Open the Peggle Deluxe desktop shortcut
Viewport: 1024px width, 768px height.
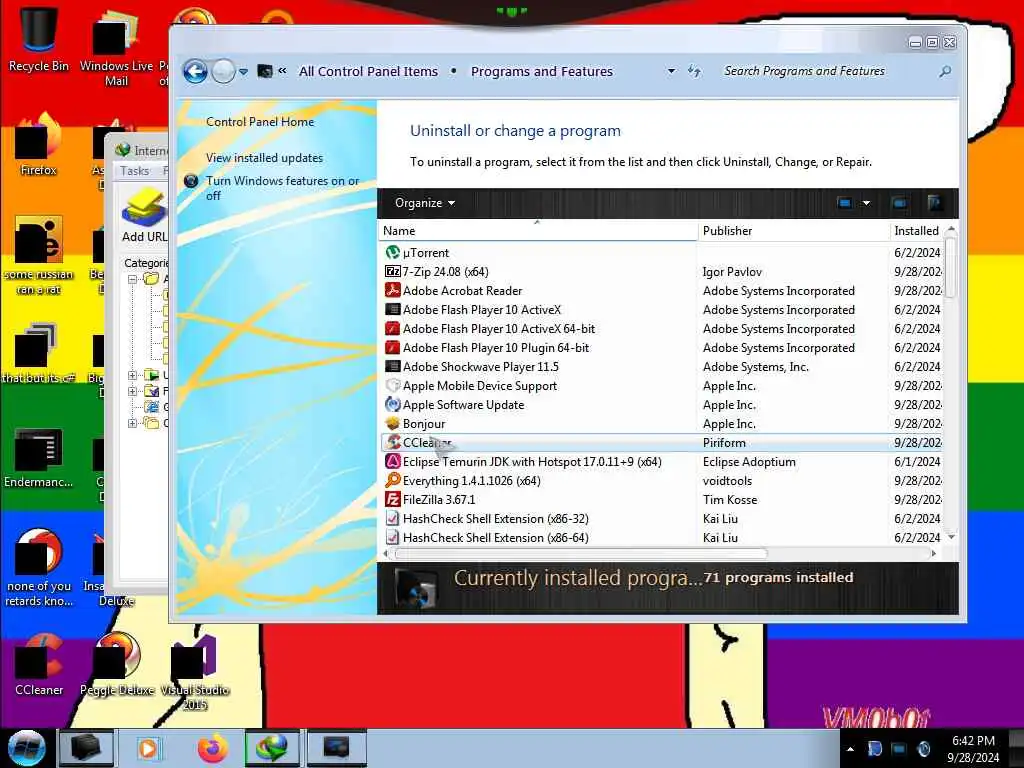[x=117, y=664]
